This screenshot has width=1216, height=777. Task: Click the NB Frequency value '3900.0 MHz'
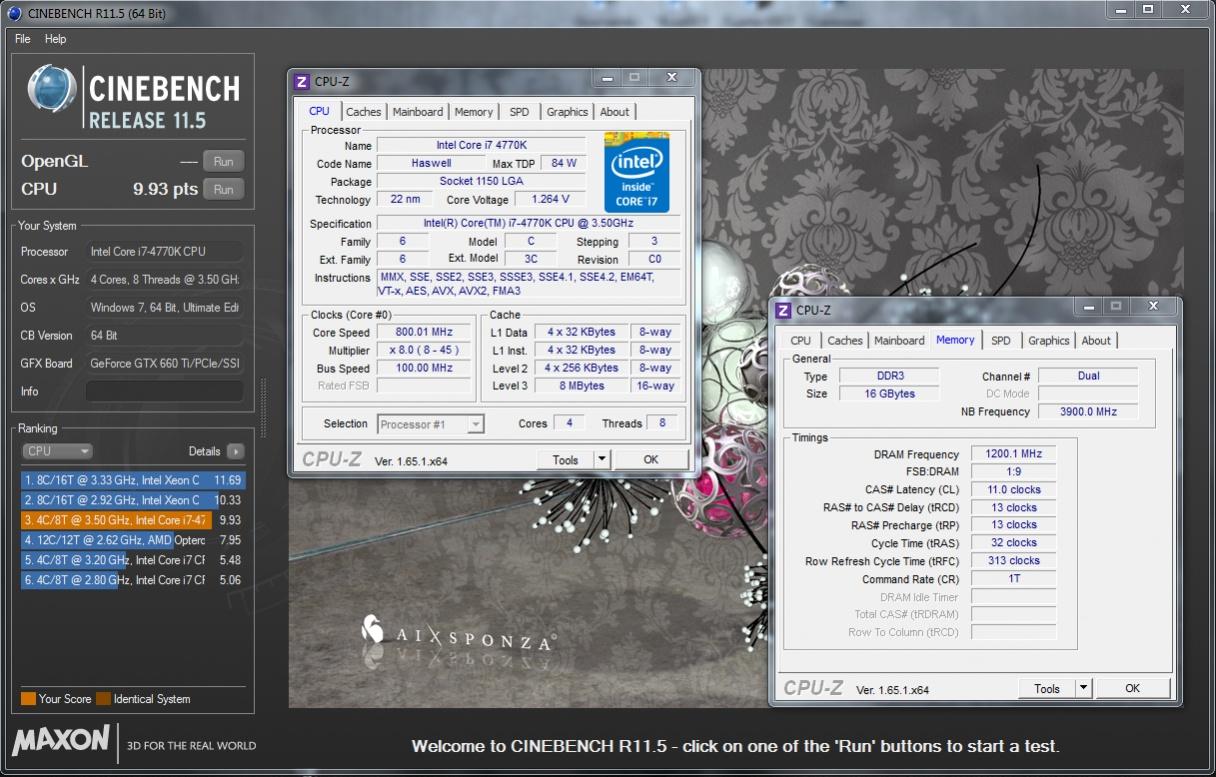point(1088,412)
